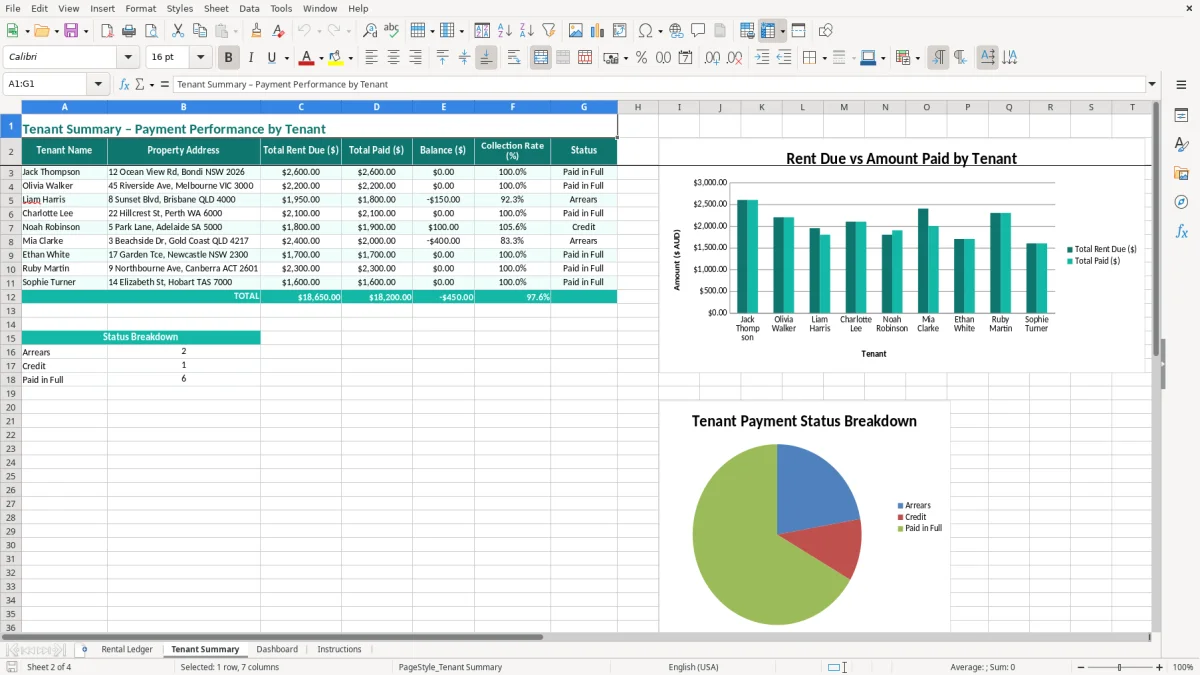Screen dimensions: 1200x675
Task: Click Clear Direct Formatting icon
Action: 278,31
